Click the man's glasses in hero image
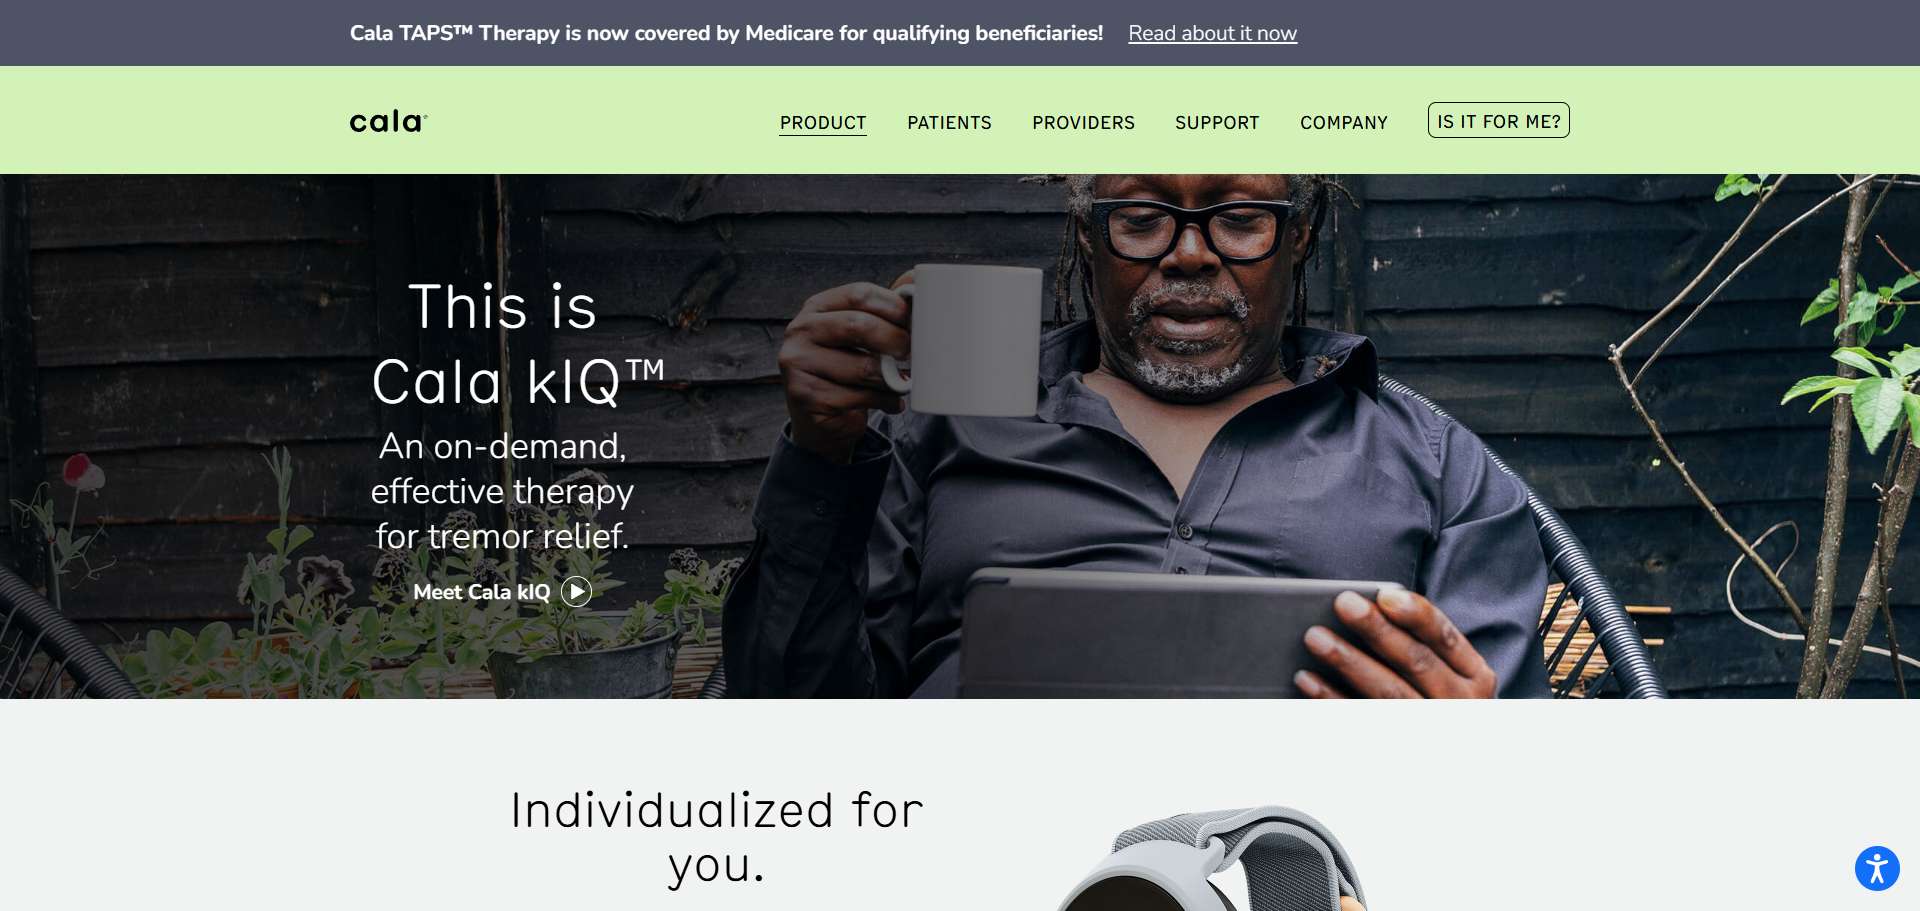The height and width of the screenshot is (911, 1920). [1192, 228]
